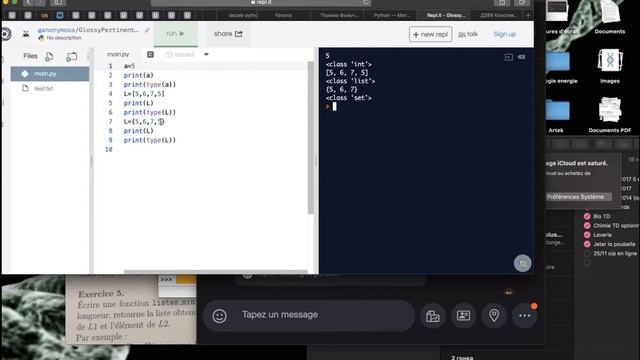Edit the repl name with the pencil icon

click(x=147, y=30)
